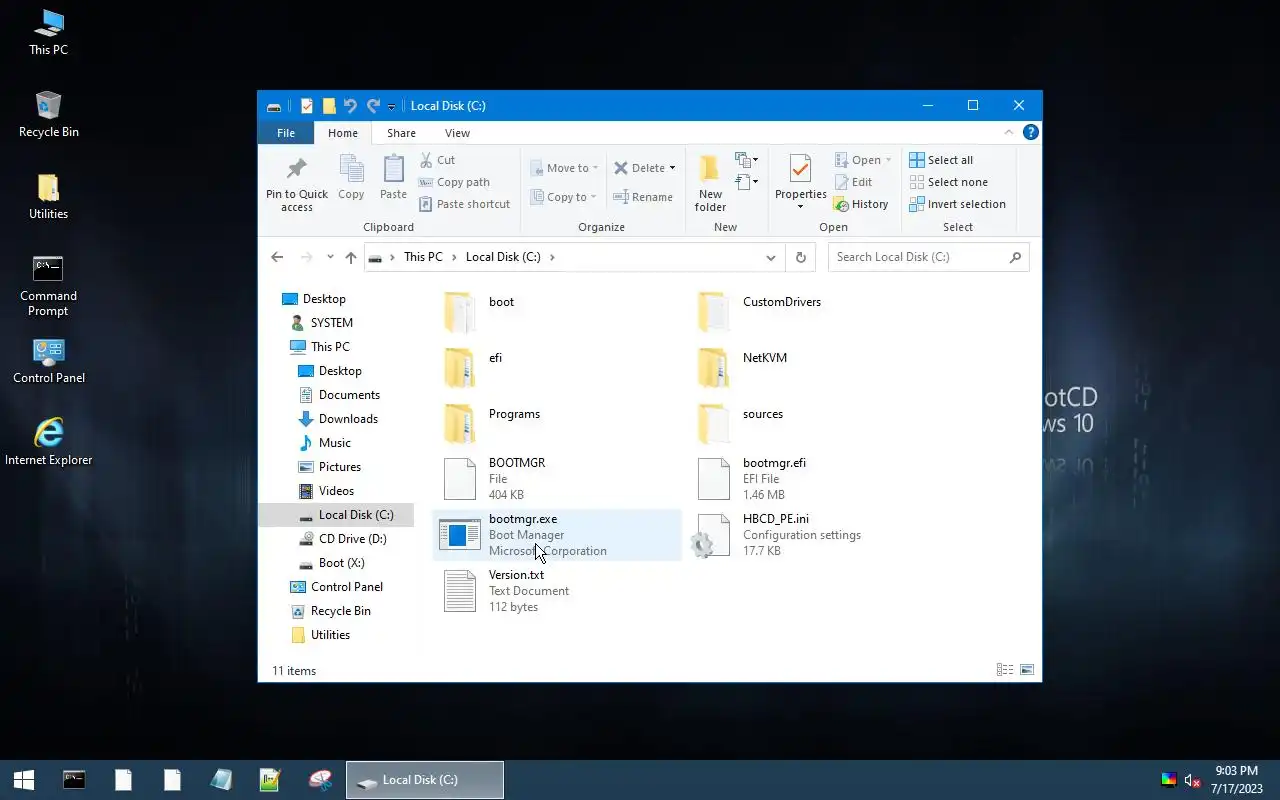1280x800 pixels.
Task: Open the File explorer Help icon
Action: tap(1031, 132)
